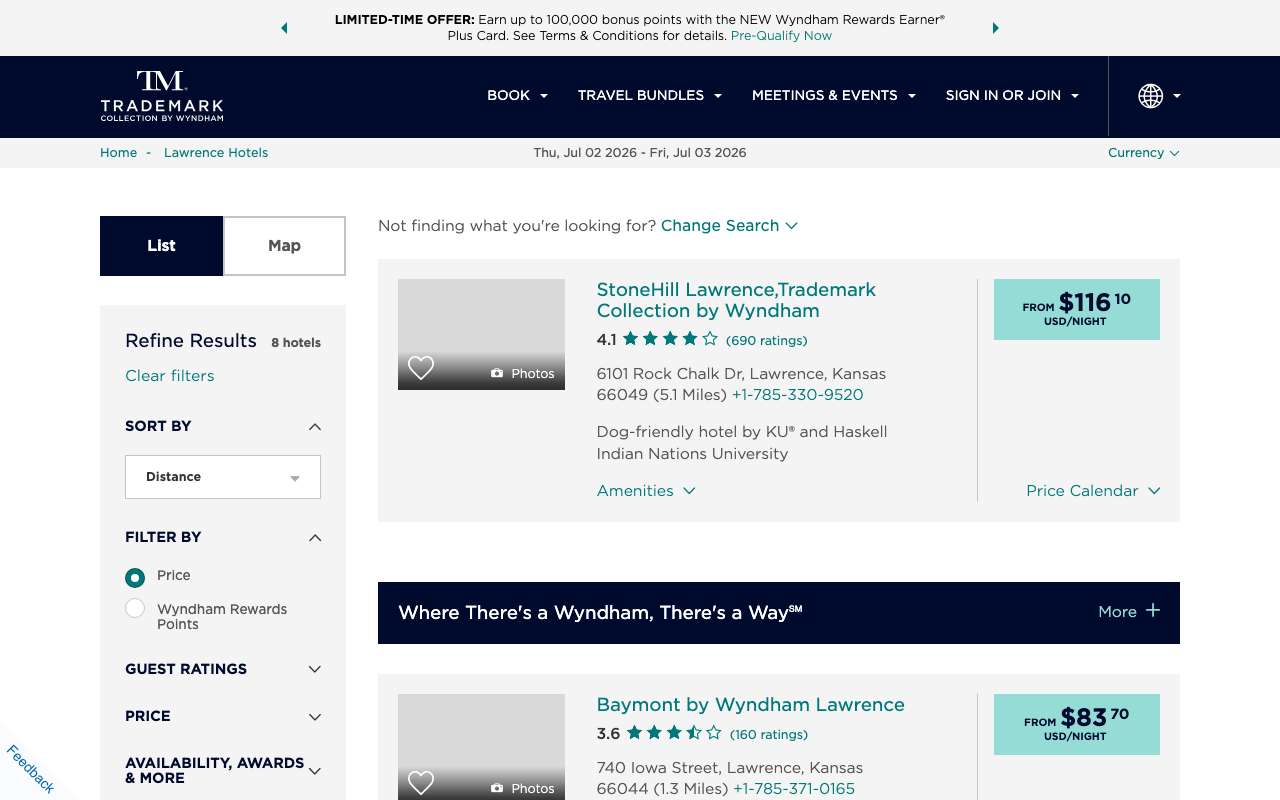This screenshot has width=1280, height=800.
Task: Open the Meetings & Events menu
Action: [833, 95]
